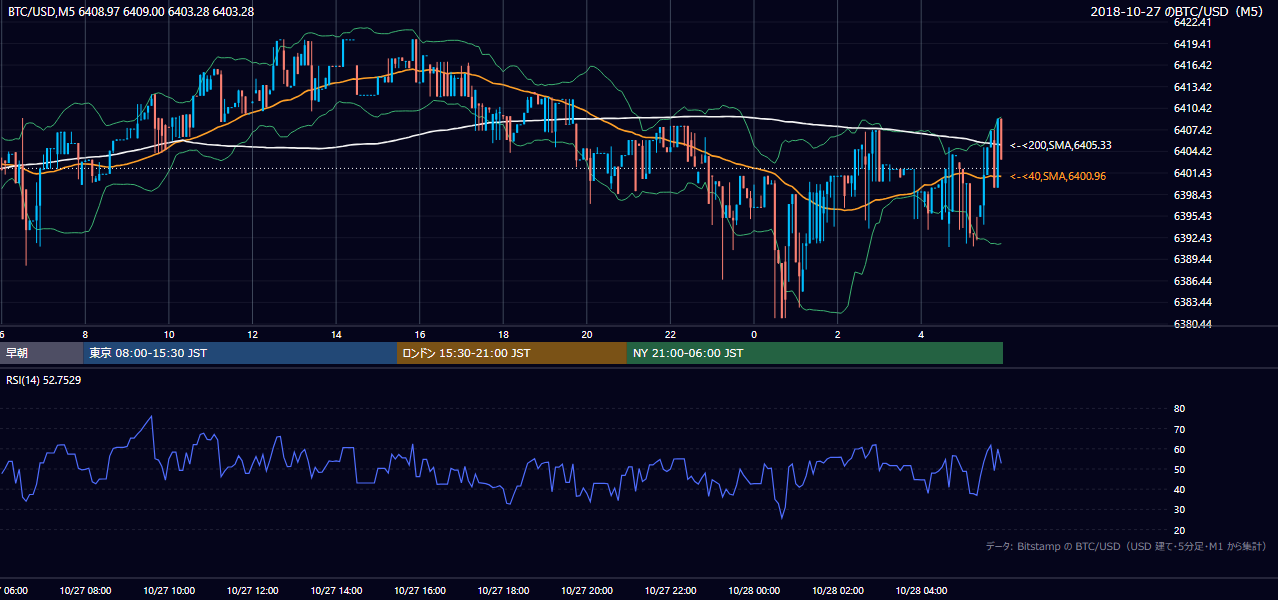Screen dimensions: 1278x600
Task: Click the RSI(14) 52.7529 indicator label
Action: tap(44, 380)
